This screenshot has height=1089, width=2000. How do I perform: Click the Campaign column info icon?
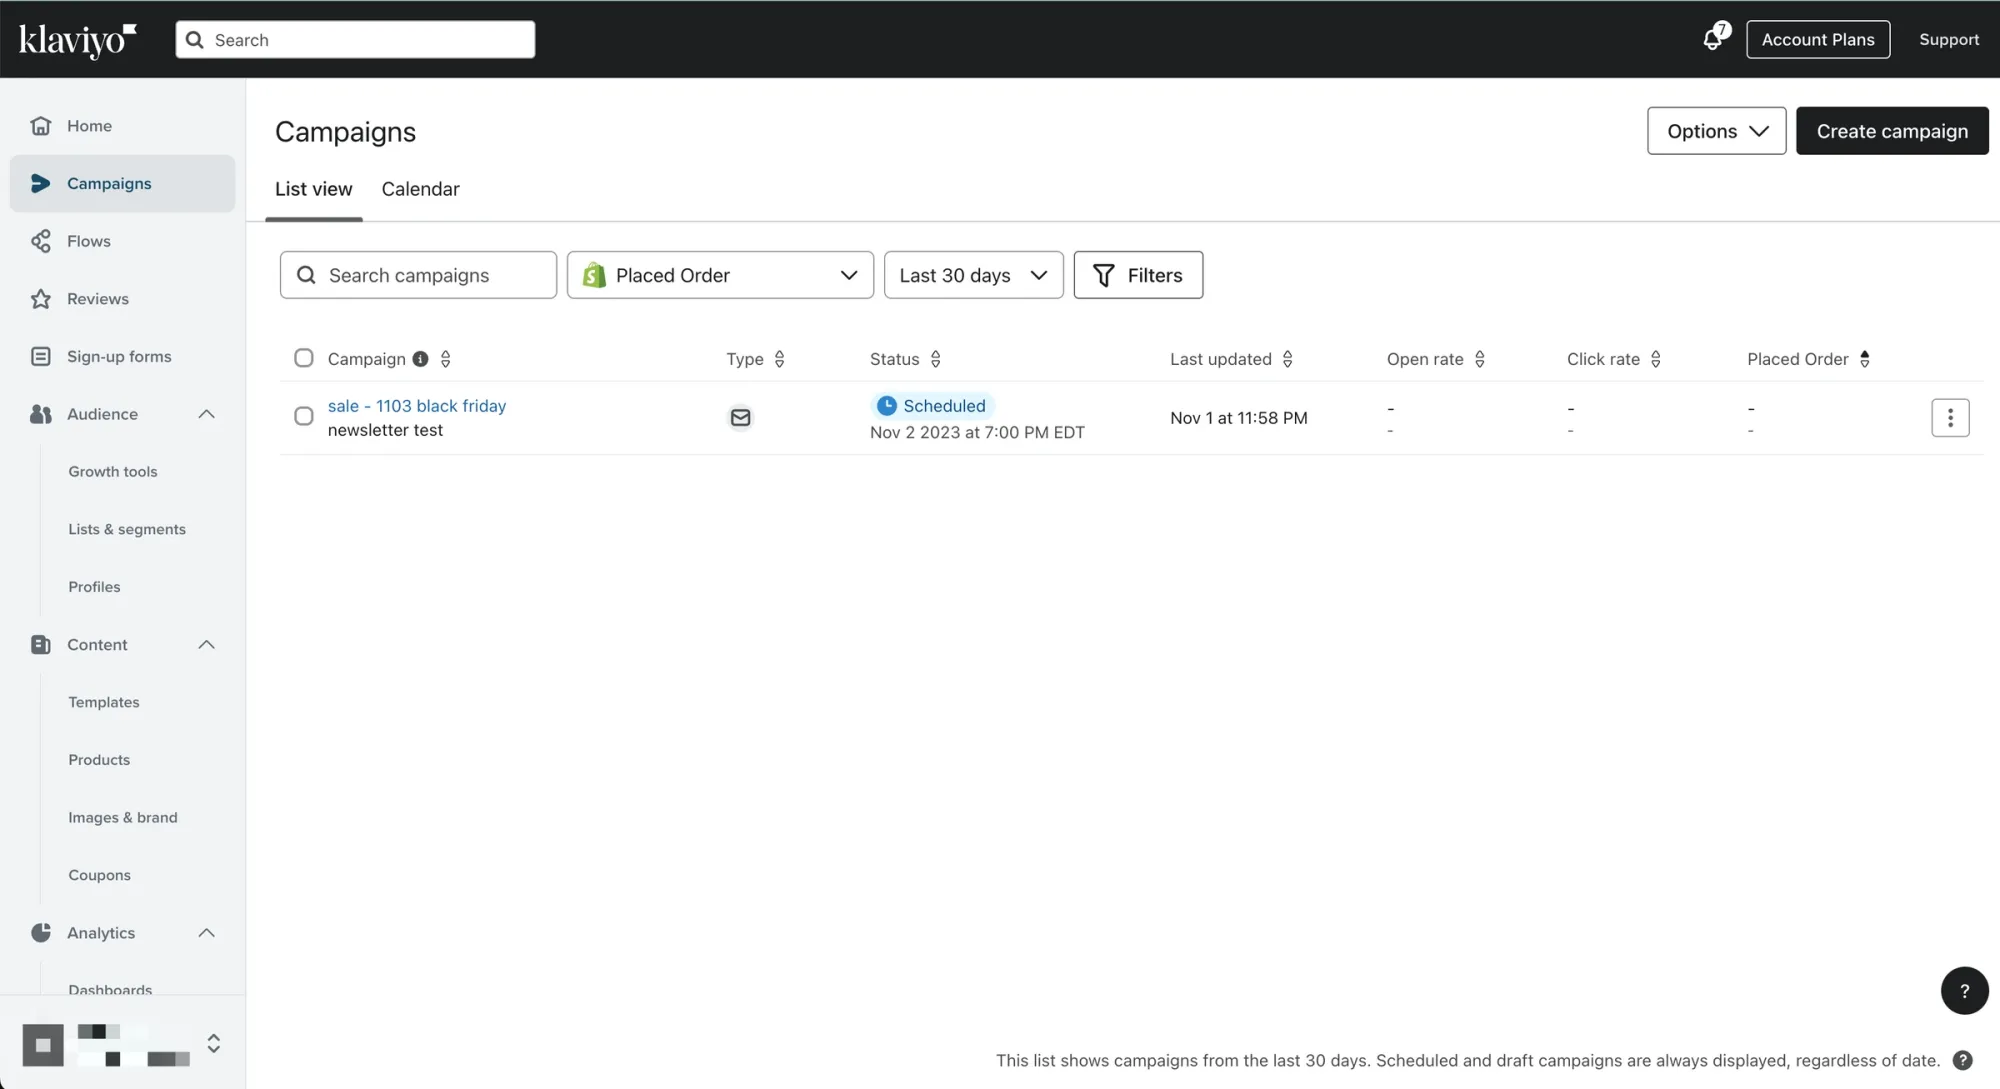[421, 359]
